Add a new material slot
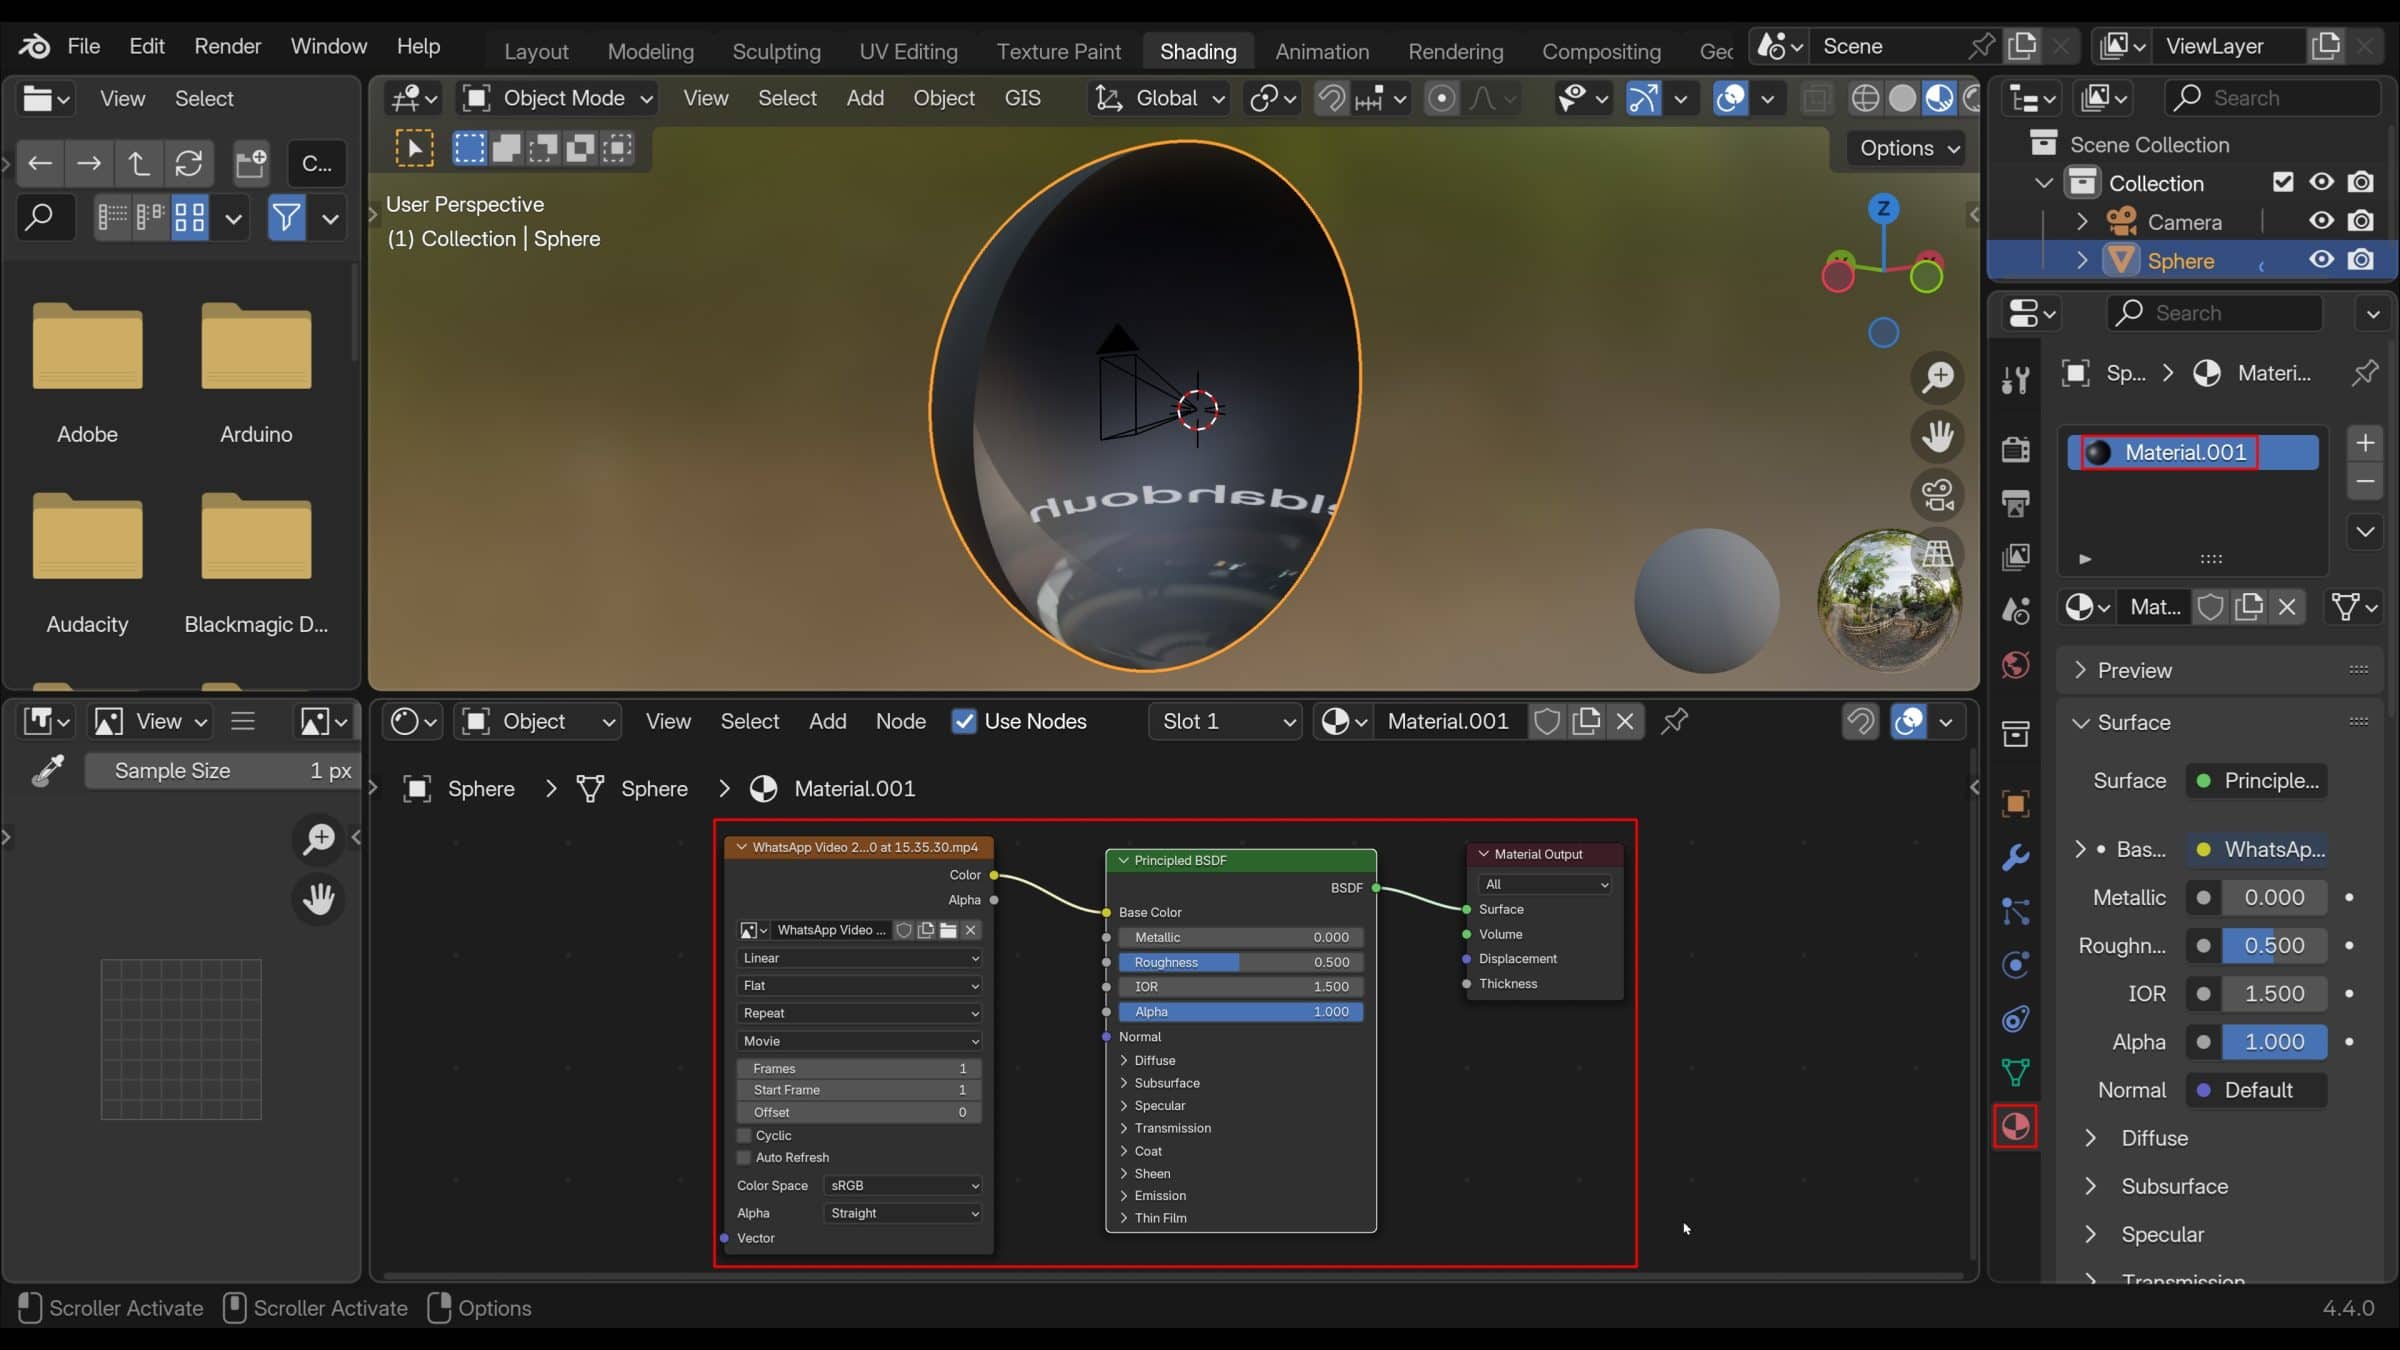Screen dimensions: 2400x1350 tap(2365, 443)
